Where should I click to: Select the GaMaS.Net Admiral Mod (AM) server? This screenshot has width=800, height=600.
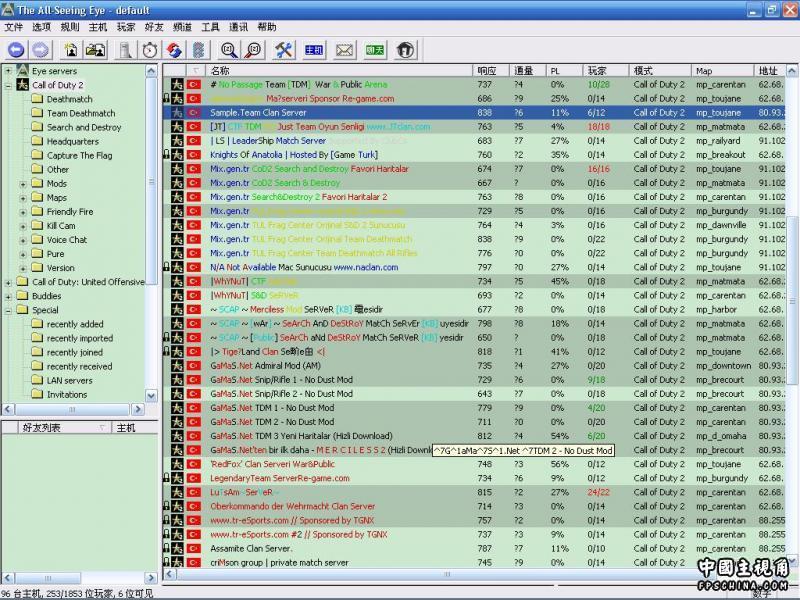pos(474,365)
